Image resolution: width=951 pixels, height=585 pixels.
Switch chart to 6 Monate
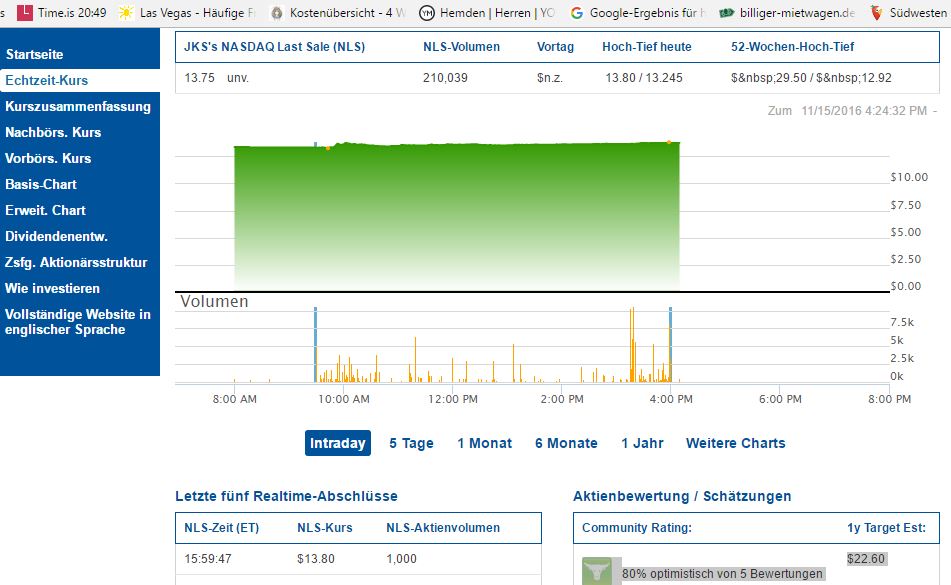pyautogui.click(x=566, y=443)
